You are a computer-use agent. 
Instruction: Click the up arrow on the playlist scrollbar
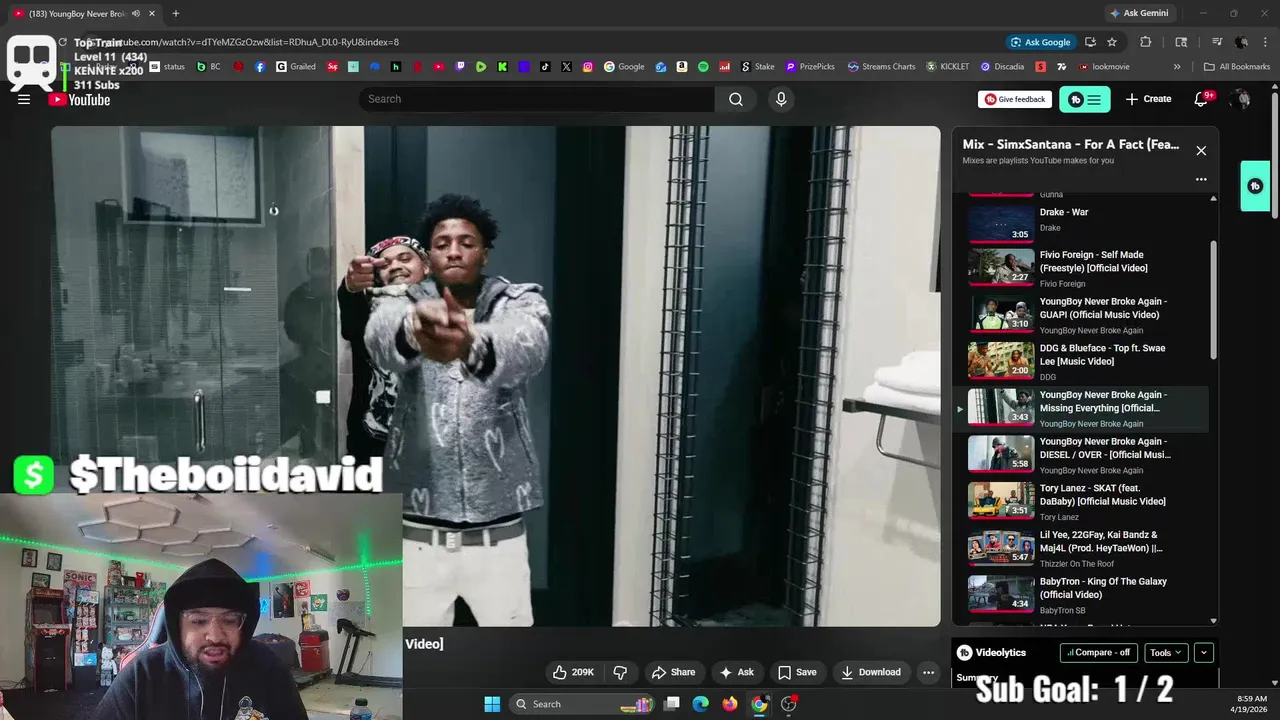(1214, 198)
